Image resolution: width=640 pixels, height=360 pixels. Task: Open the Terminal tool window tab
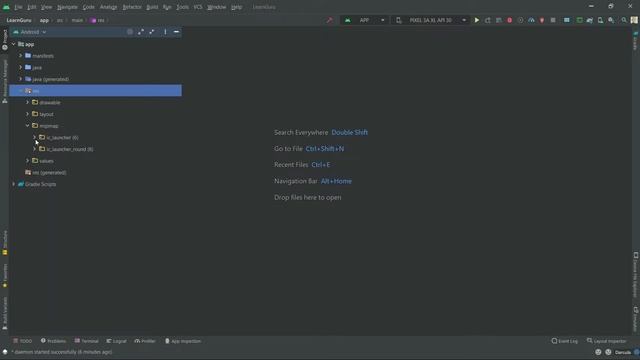click(87, 341)
